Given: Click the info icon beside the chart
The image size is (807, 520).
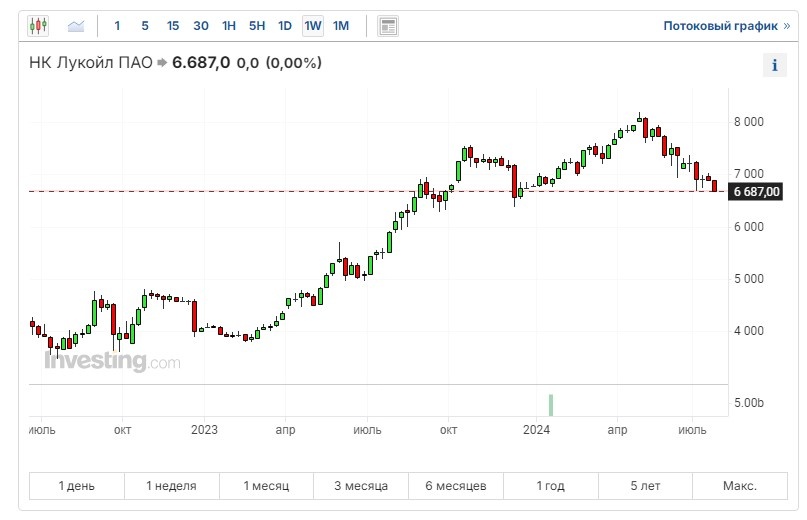Looking at the screenshot, I should point(774,66).
